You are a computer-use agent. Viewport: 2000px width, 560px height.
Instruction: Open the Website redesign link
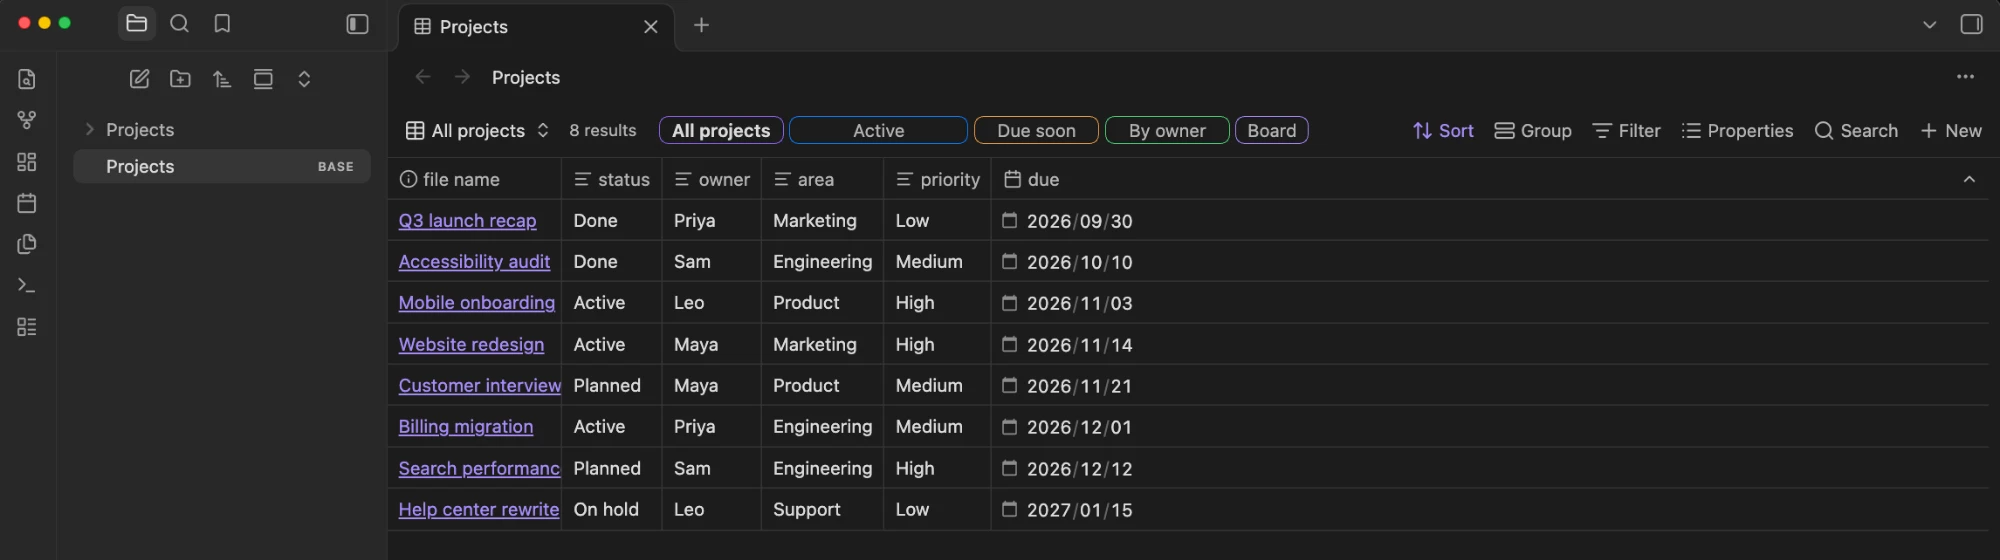click(x=471, y=345)
